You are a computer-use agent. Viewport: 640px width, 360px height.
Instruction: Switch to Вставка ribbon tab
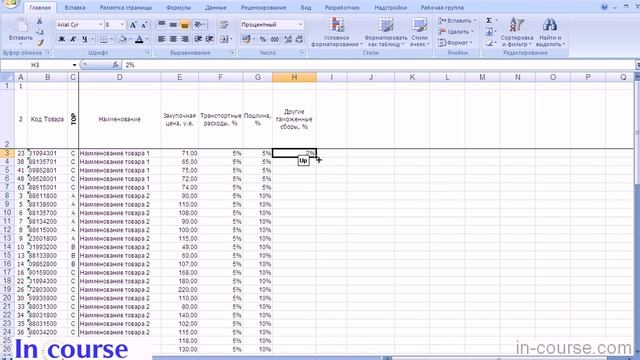click(x=75, y=8)
